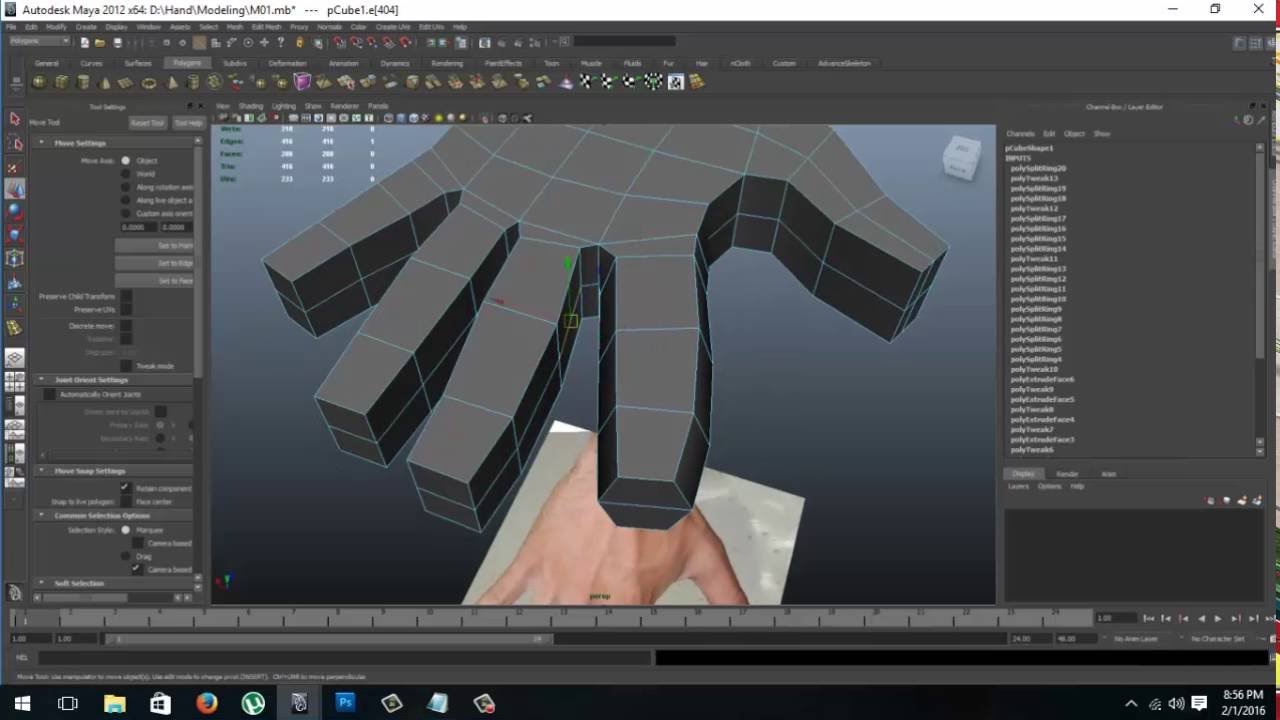Select polyExtrudeFace6 in channel box inputs
The width and height of the screenshot is (1280, 720).
tap(1042, 379)
